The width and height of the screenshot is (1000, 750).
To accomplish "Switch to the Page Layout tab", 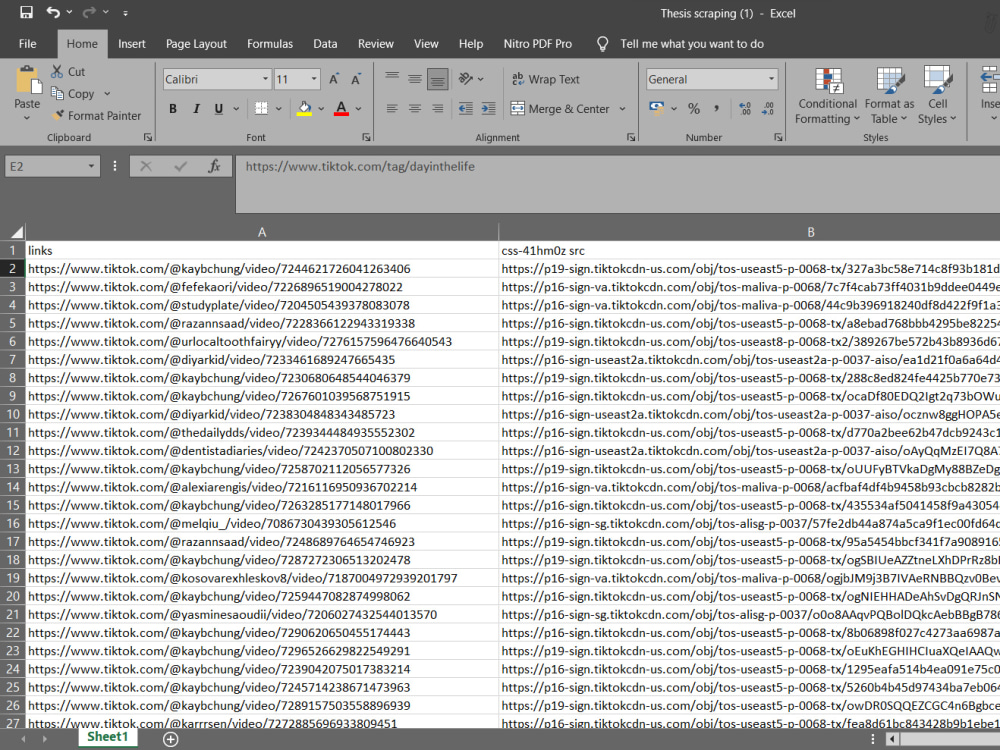I will (x=196, y=43).
